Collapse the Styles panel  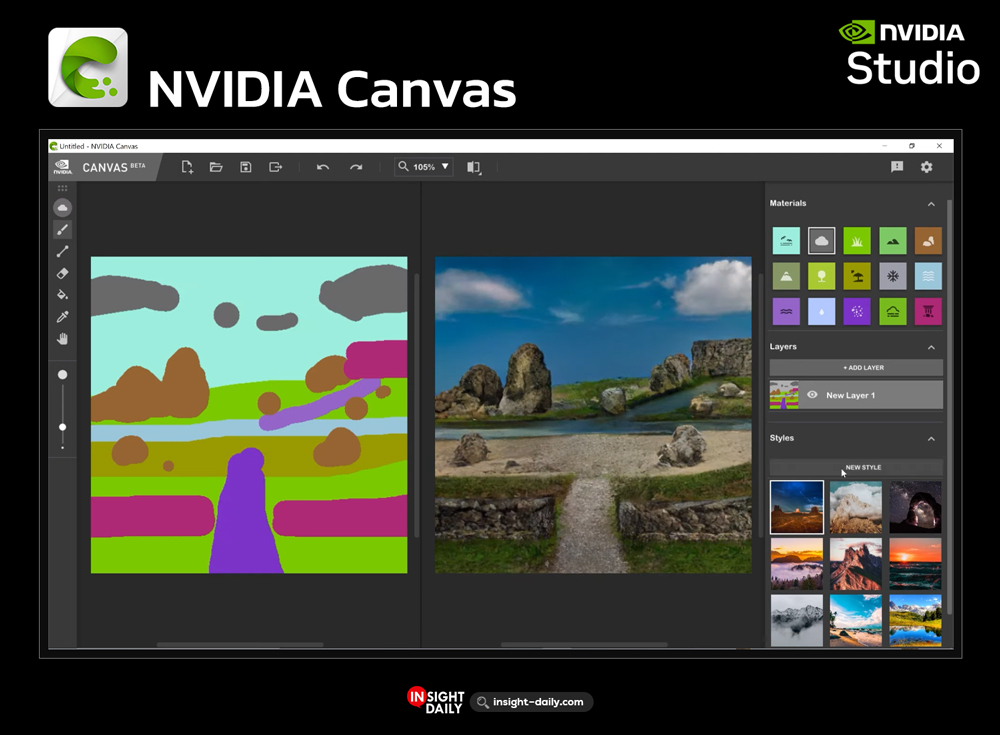pyautogui.click(x=931, y=439)
